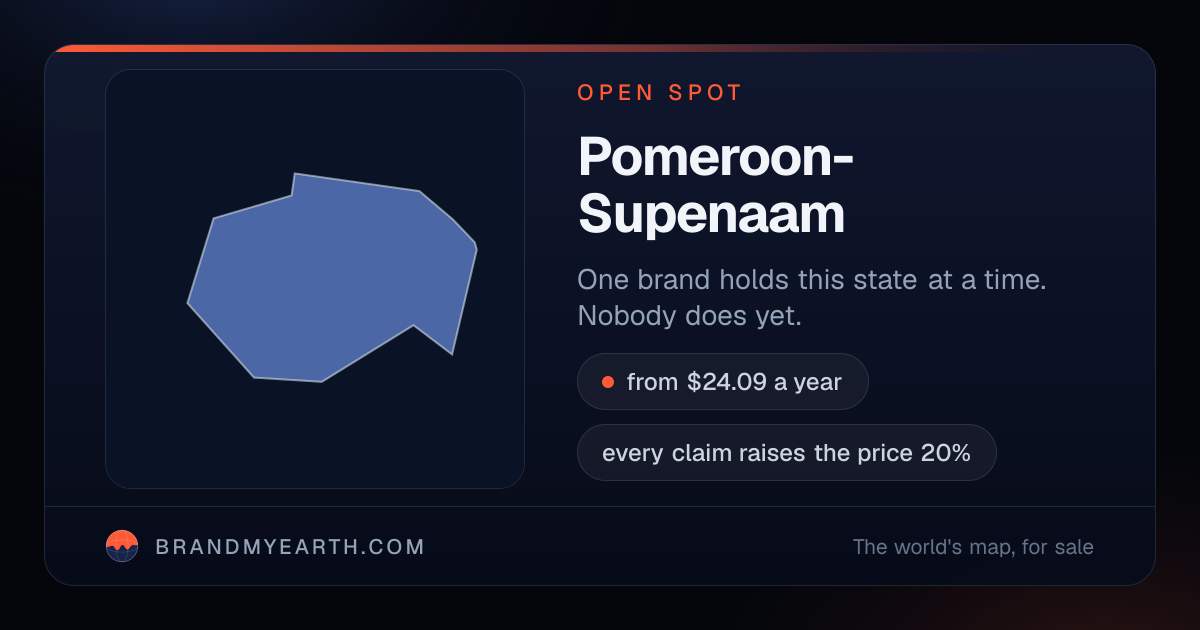This screenshot has height=630, width=1200.
Task: Click the footer bar beside the logo
Action: (600, 546)
